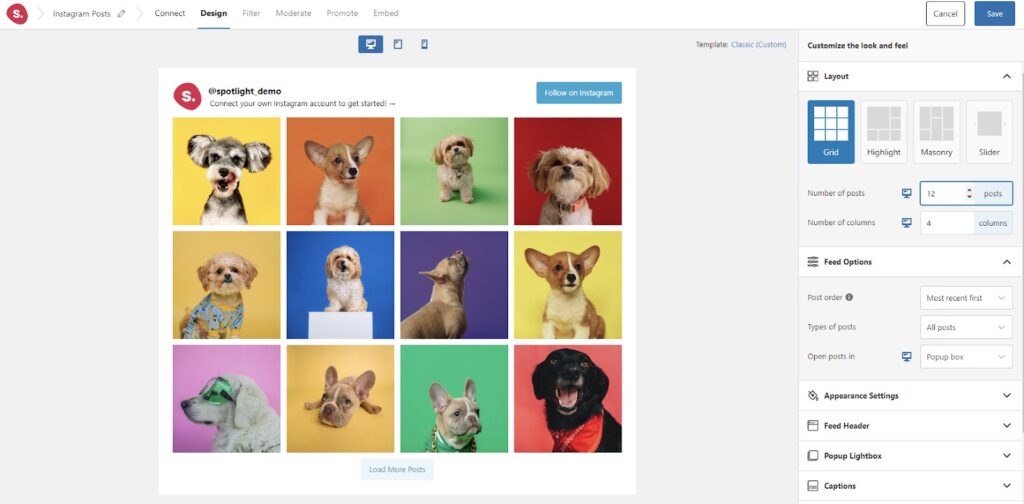1024x504 pixels.
Task: Collapse the Layout section
Action: coord(1006,76)
